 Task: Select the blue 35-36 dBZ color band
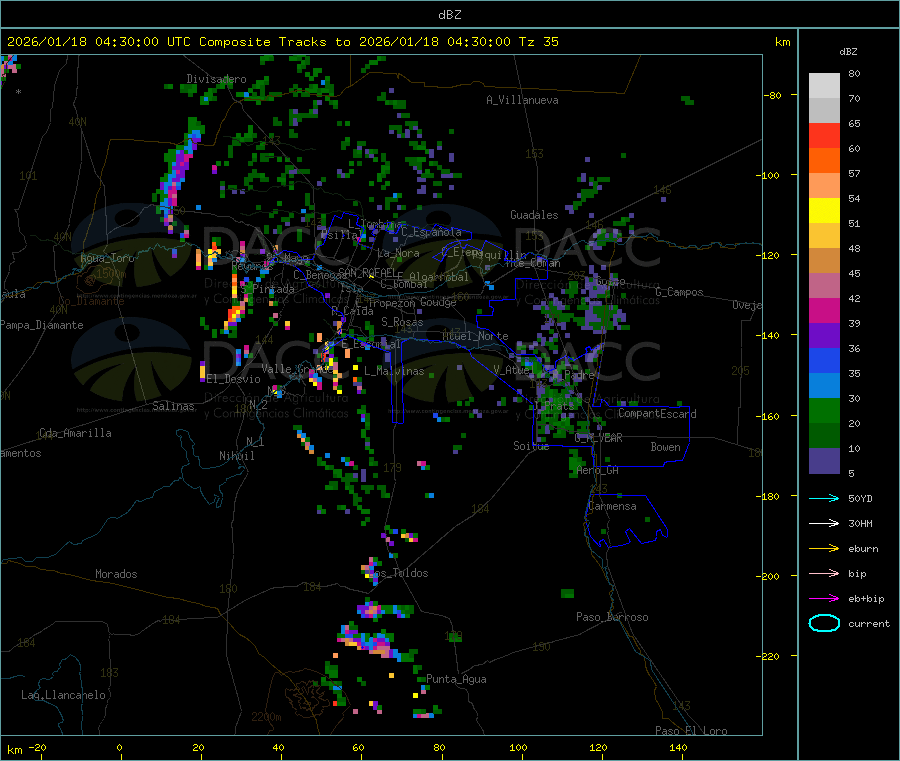[824, 360]
